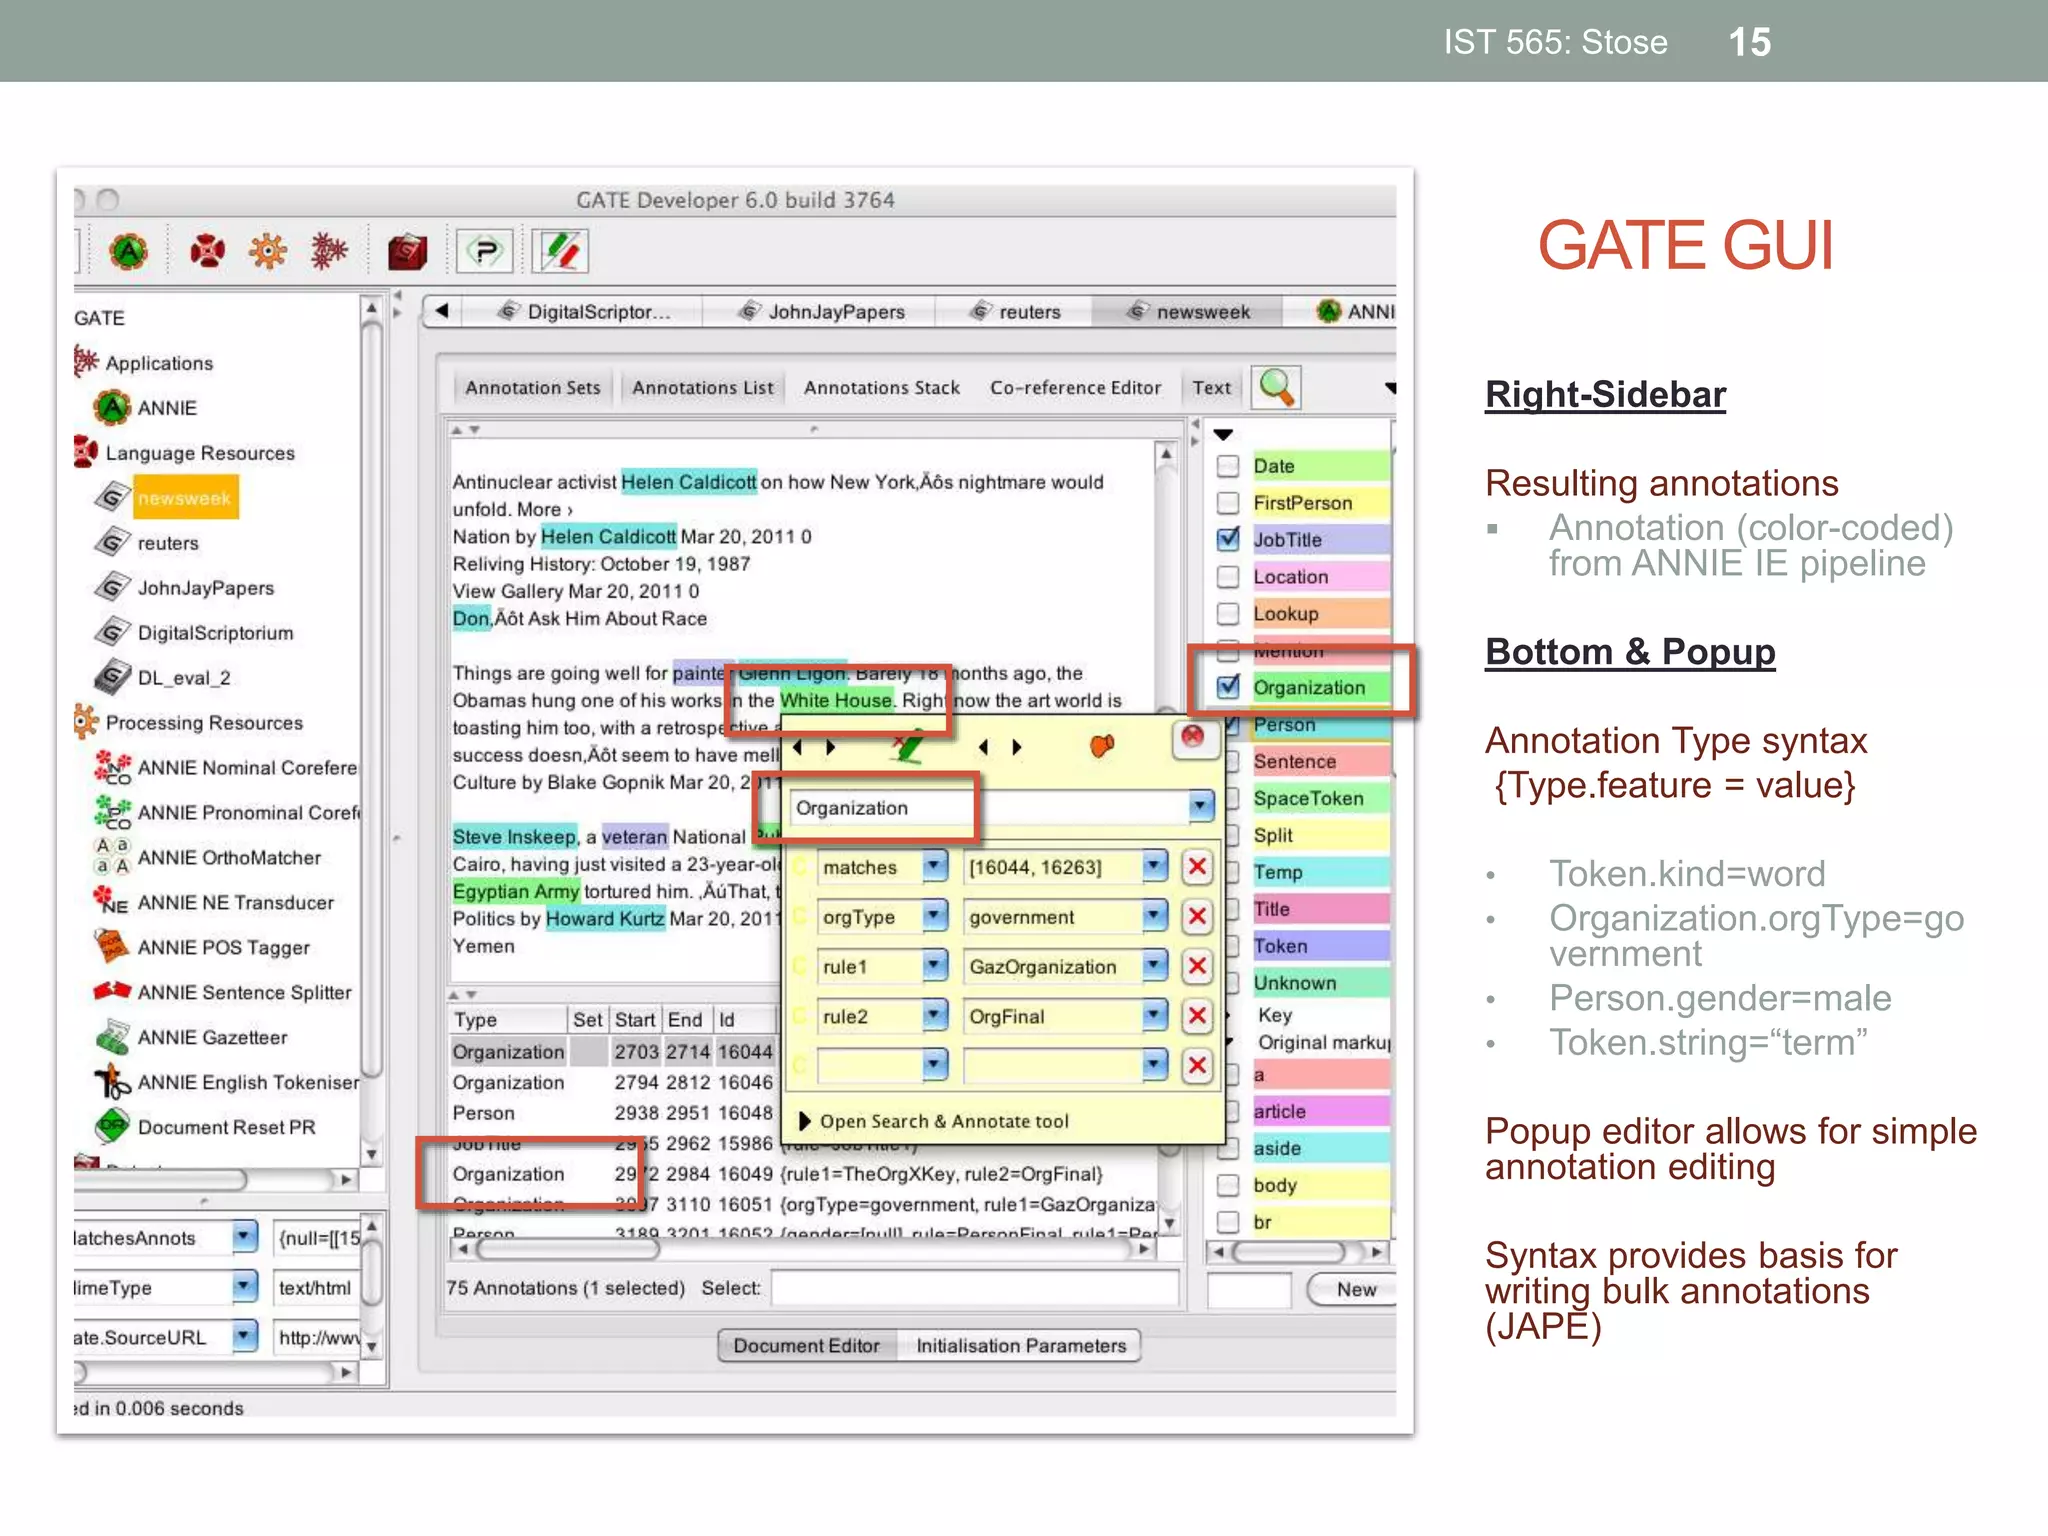The height and width of the screenshot is (1536, 2048).
Task: Delete the matches feature row
Action: 1196,867
